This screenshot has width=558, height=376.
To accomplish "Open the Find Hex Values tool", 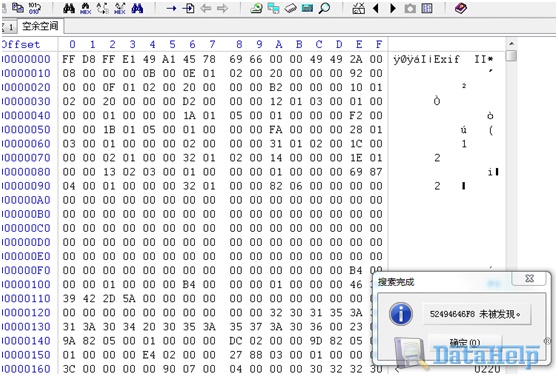I will click(x=86, y=8).
